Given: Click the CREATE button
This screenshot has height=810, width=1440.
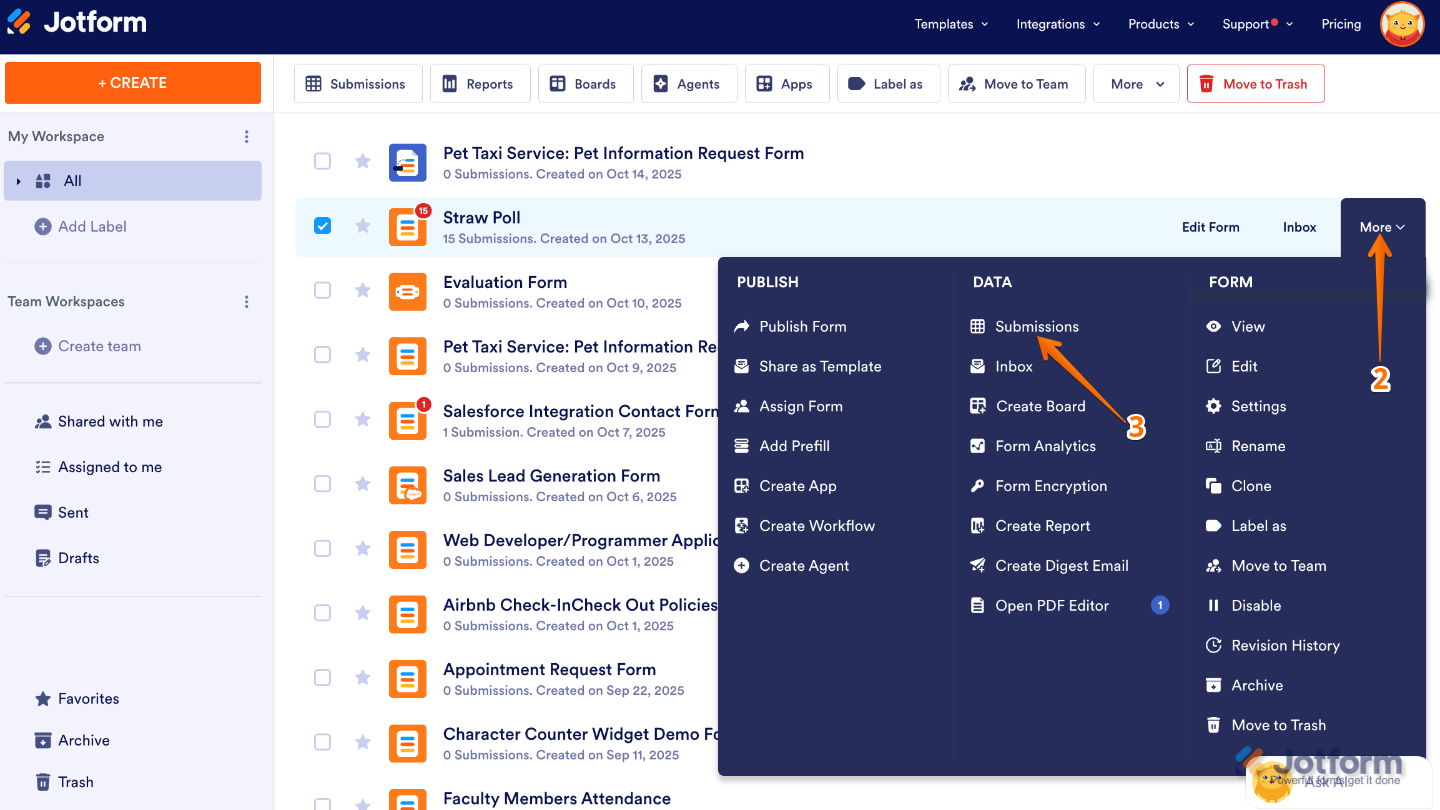Looking at the screenshot, I should point(132,83).
